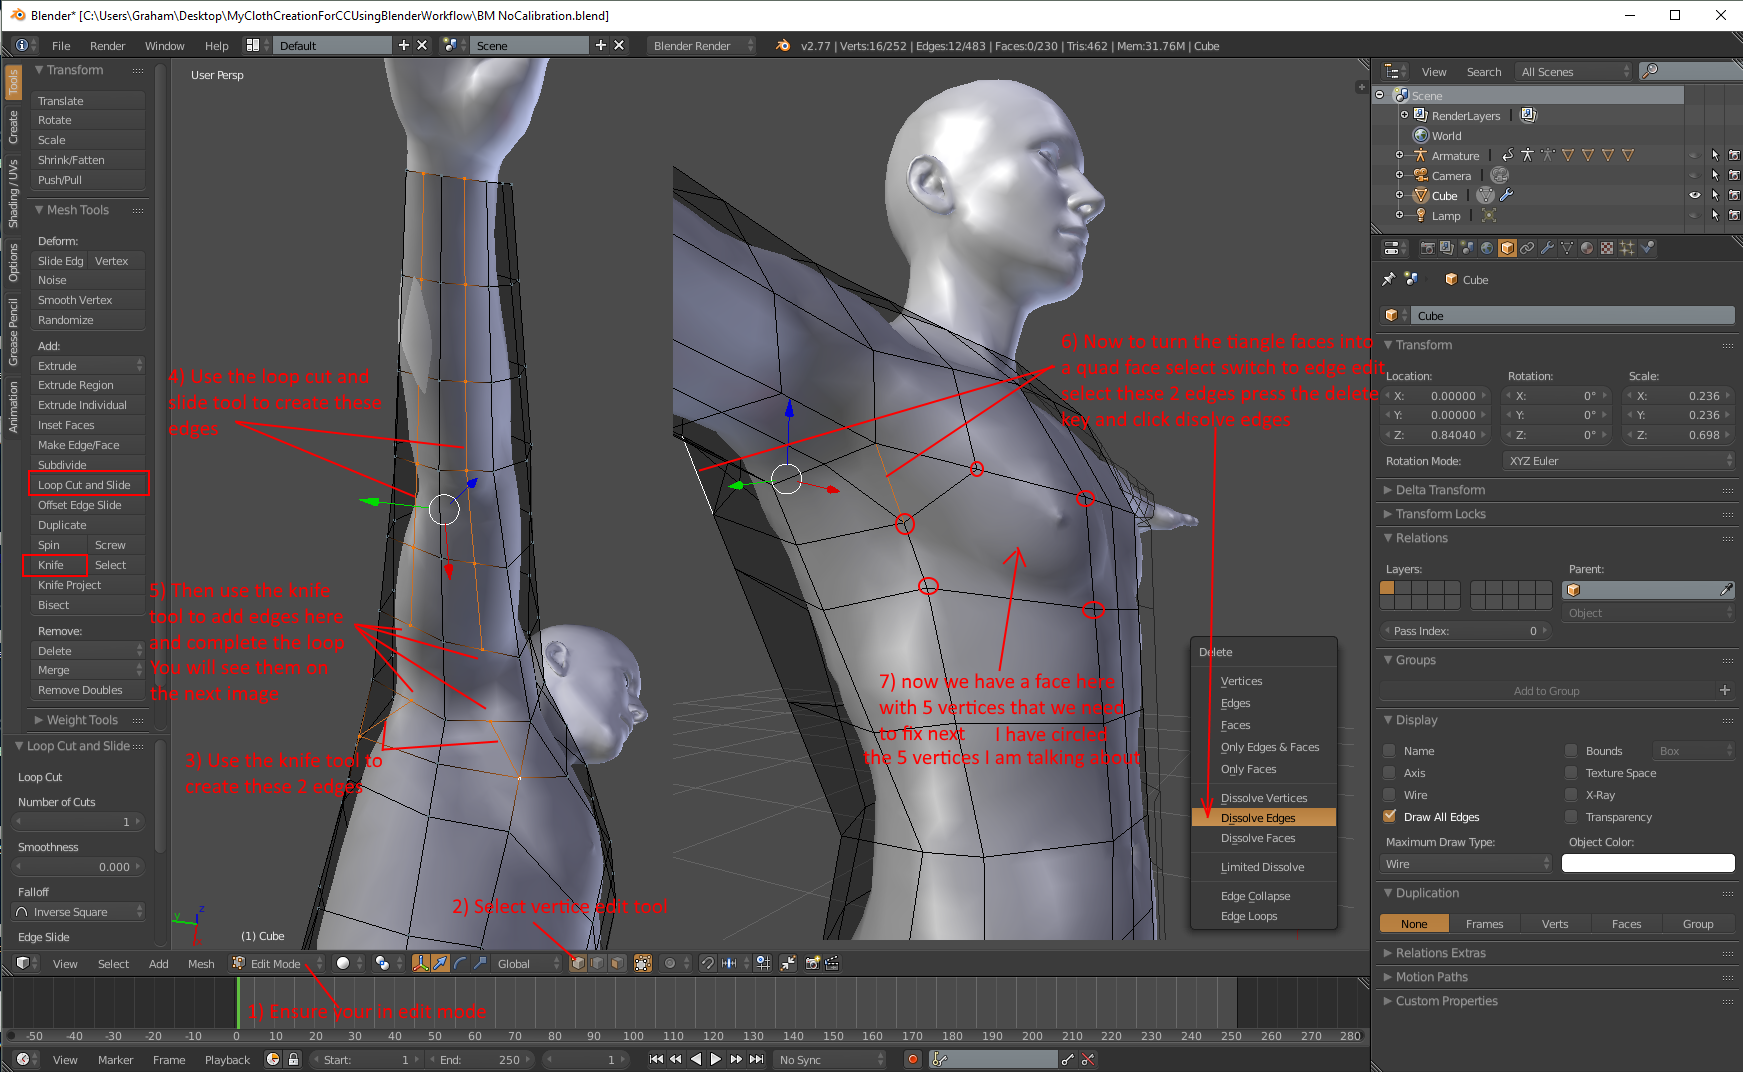Open the Mesh Data properties tab (triangle icon)
Image resolution: width=1743 pixels, height=1072 pixels.
1567,248
